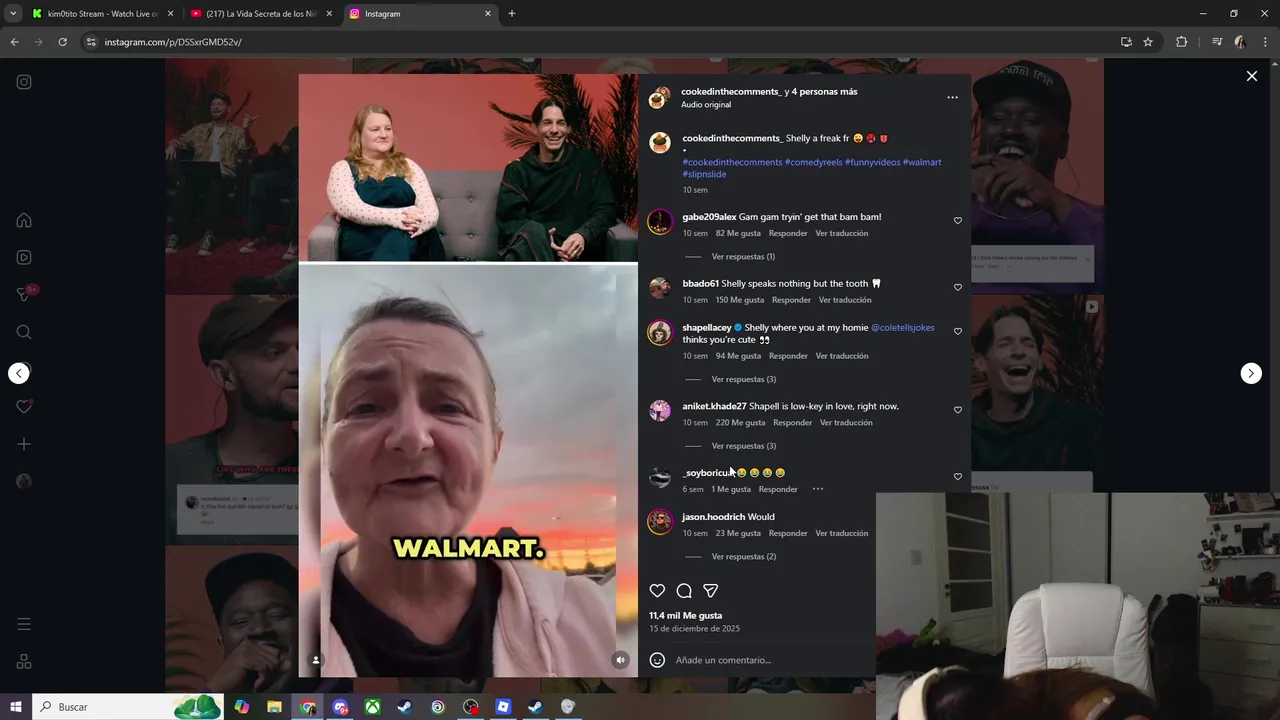Expand Ver respuestas (1) under gabe209alex
1280x720 pixels.
743,257
